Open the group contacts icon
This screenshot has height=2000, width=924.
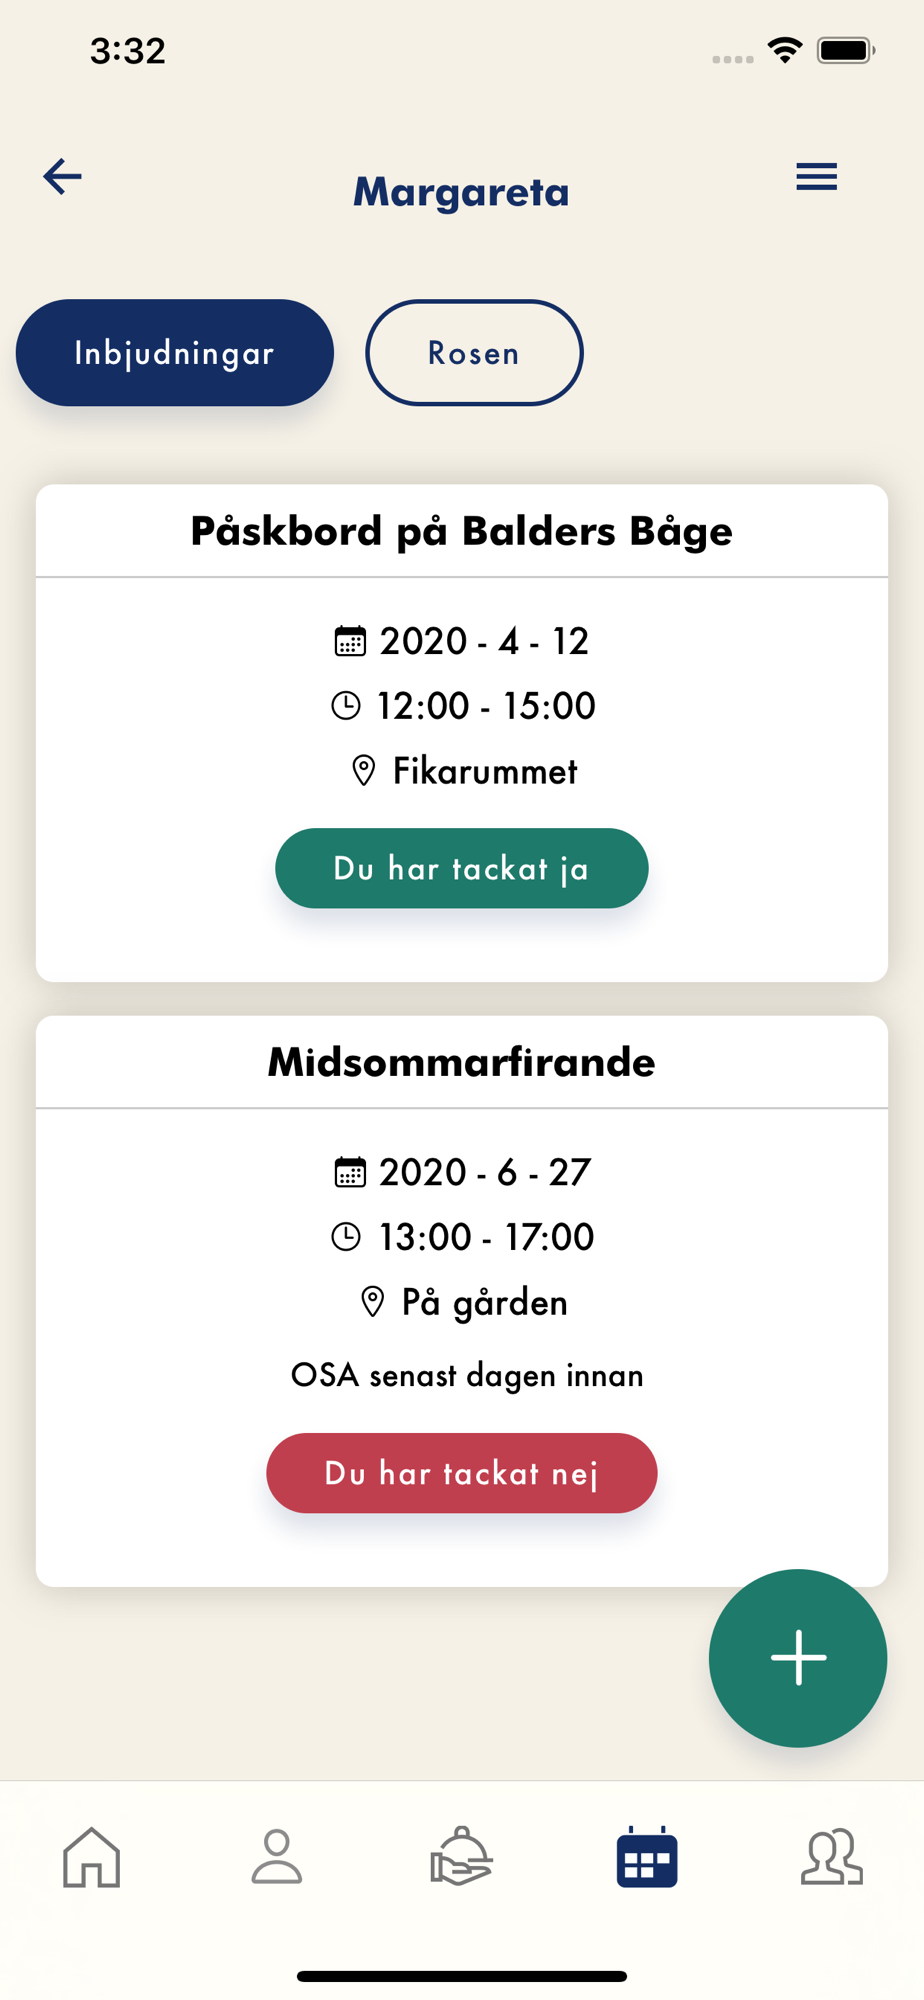pos(831,1858)
